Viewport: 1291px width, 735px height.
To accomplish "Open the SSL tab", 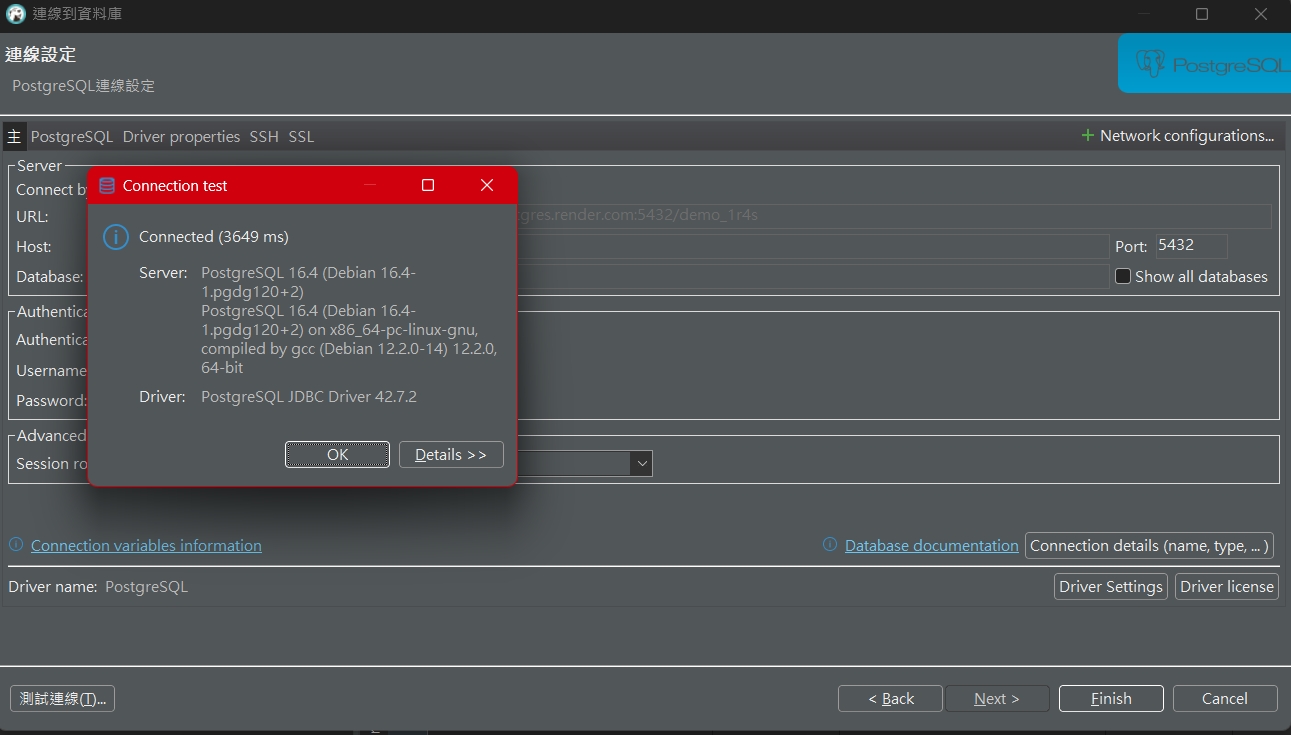I will click(301, 136).
